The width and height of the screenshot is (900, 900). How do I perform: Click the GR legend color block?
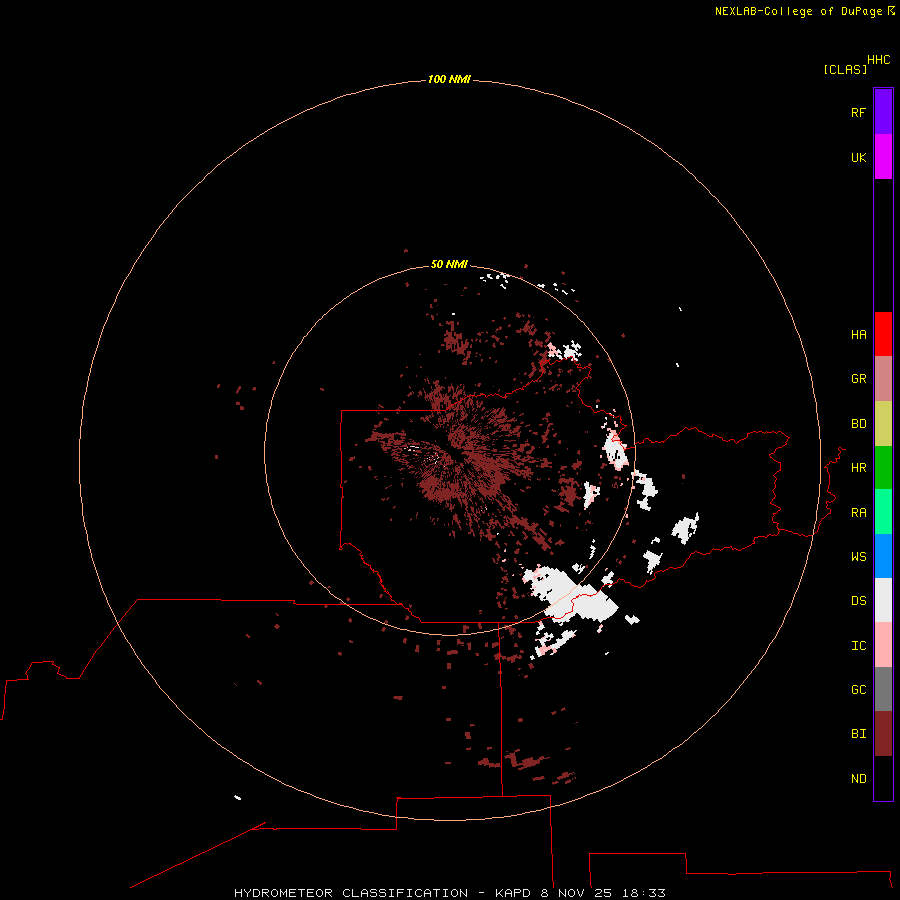coord(883,379)
